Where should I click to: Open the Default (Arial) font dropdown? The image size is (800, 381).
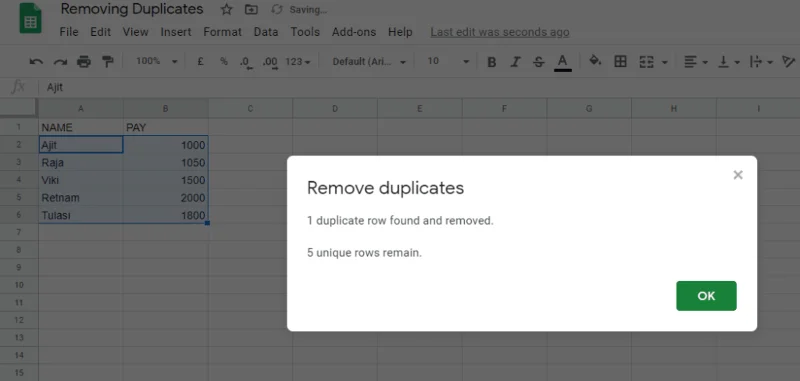(x=369, y=62)
